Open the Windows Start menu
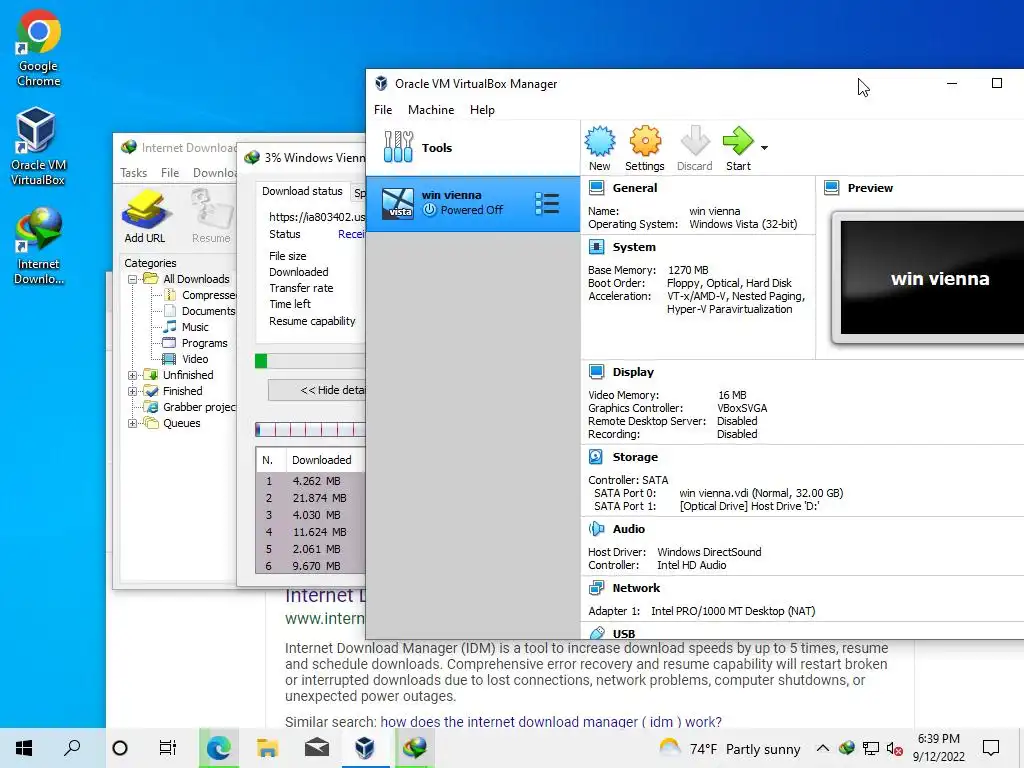 [24, 748]
